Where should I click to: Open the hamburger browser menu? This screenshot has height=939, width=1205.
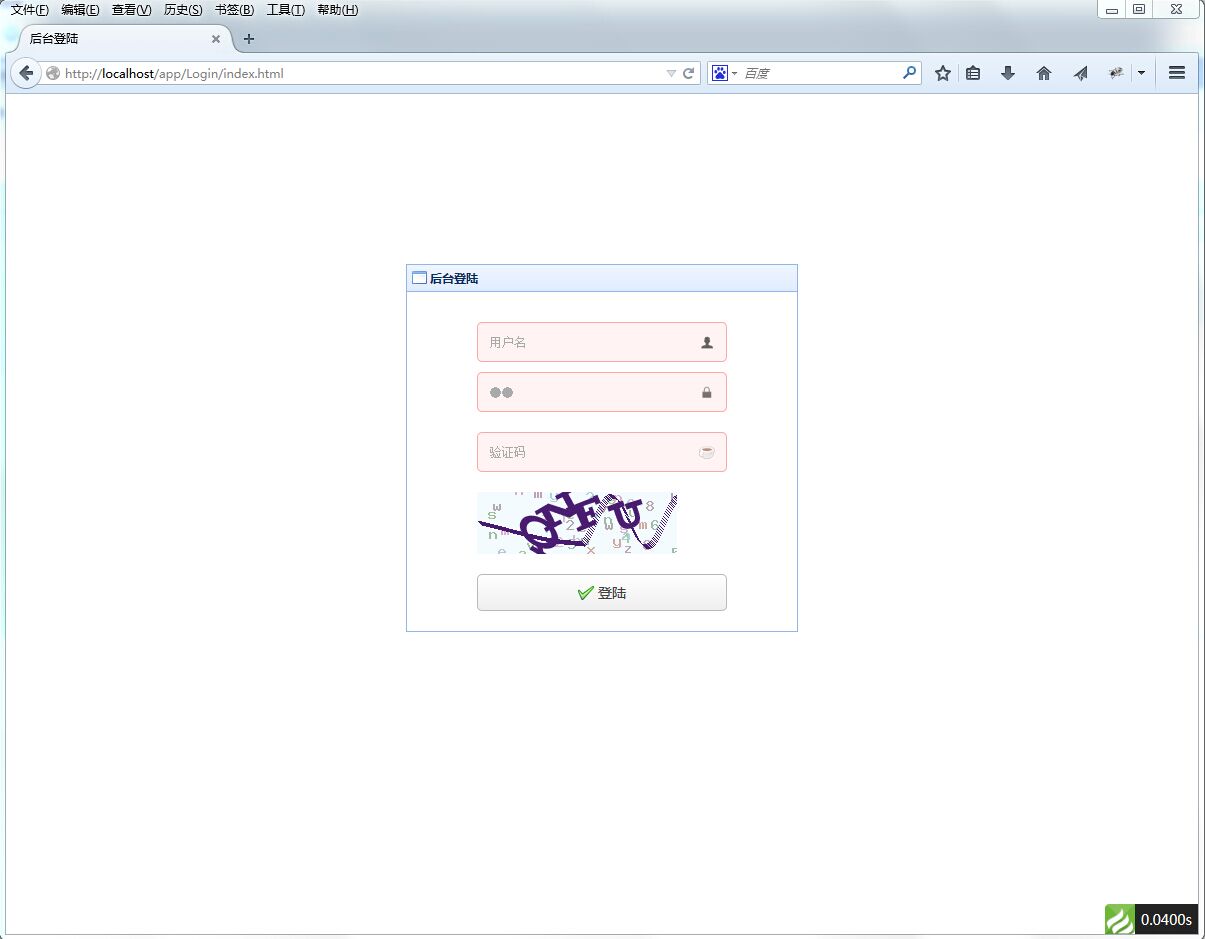pyautogui.click(x=1177, y=73)
